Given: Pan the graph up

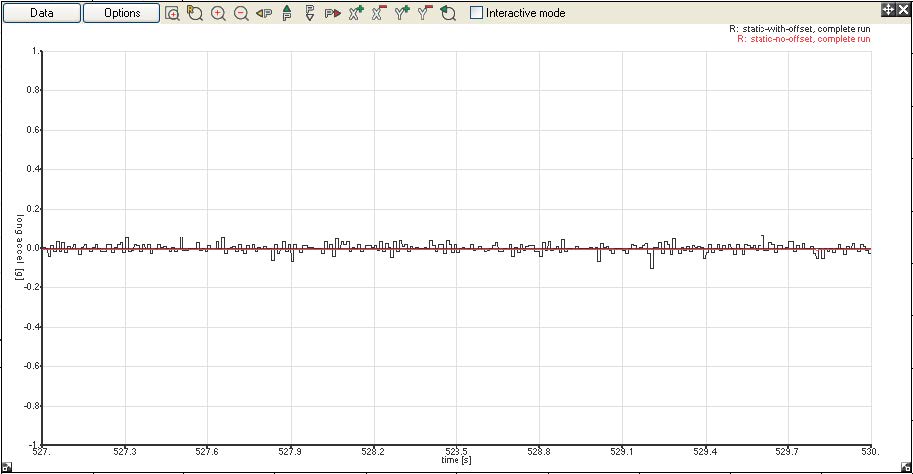Looking at the screenshot, I should (x=287, y=13).
